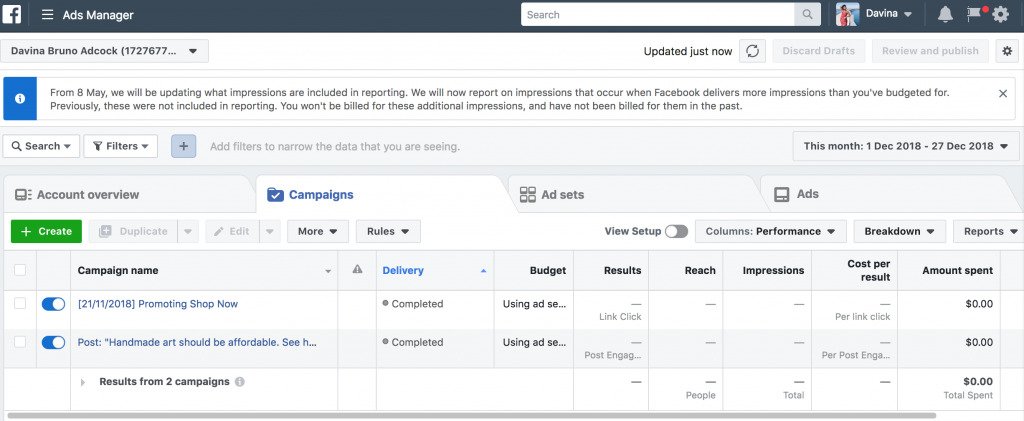Switch to the Ad sets tab
The width and height of the screenshot is (1024, 421).
pyautogui.click(x=634, y=195)
